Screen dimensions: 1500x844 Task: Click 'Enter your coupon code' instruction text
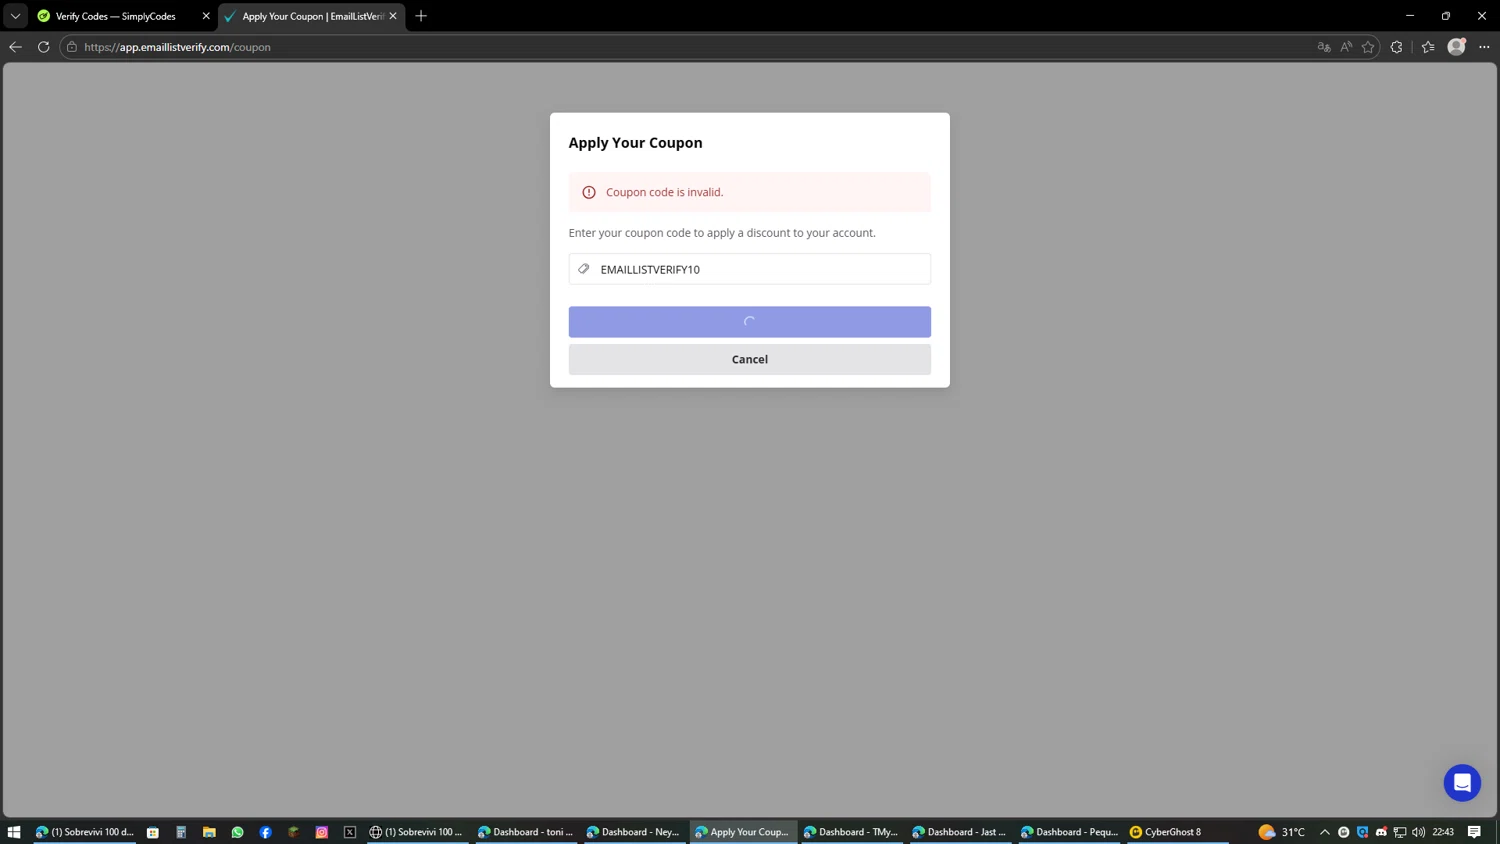[722, 233]
